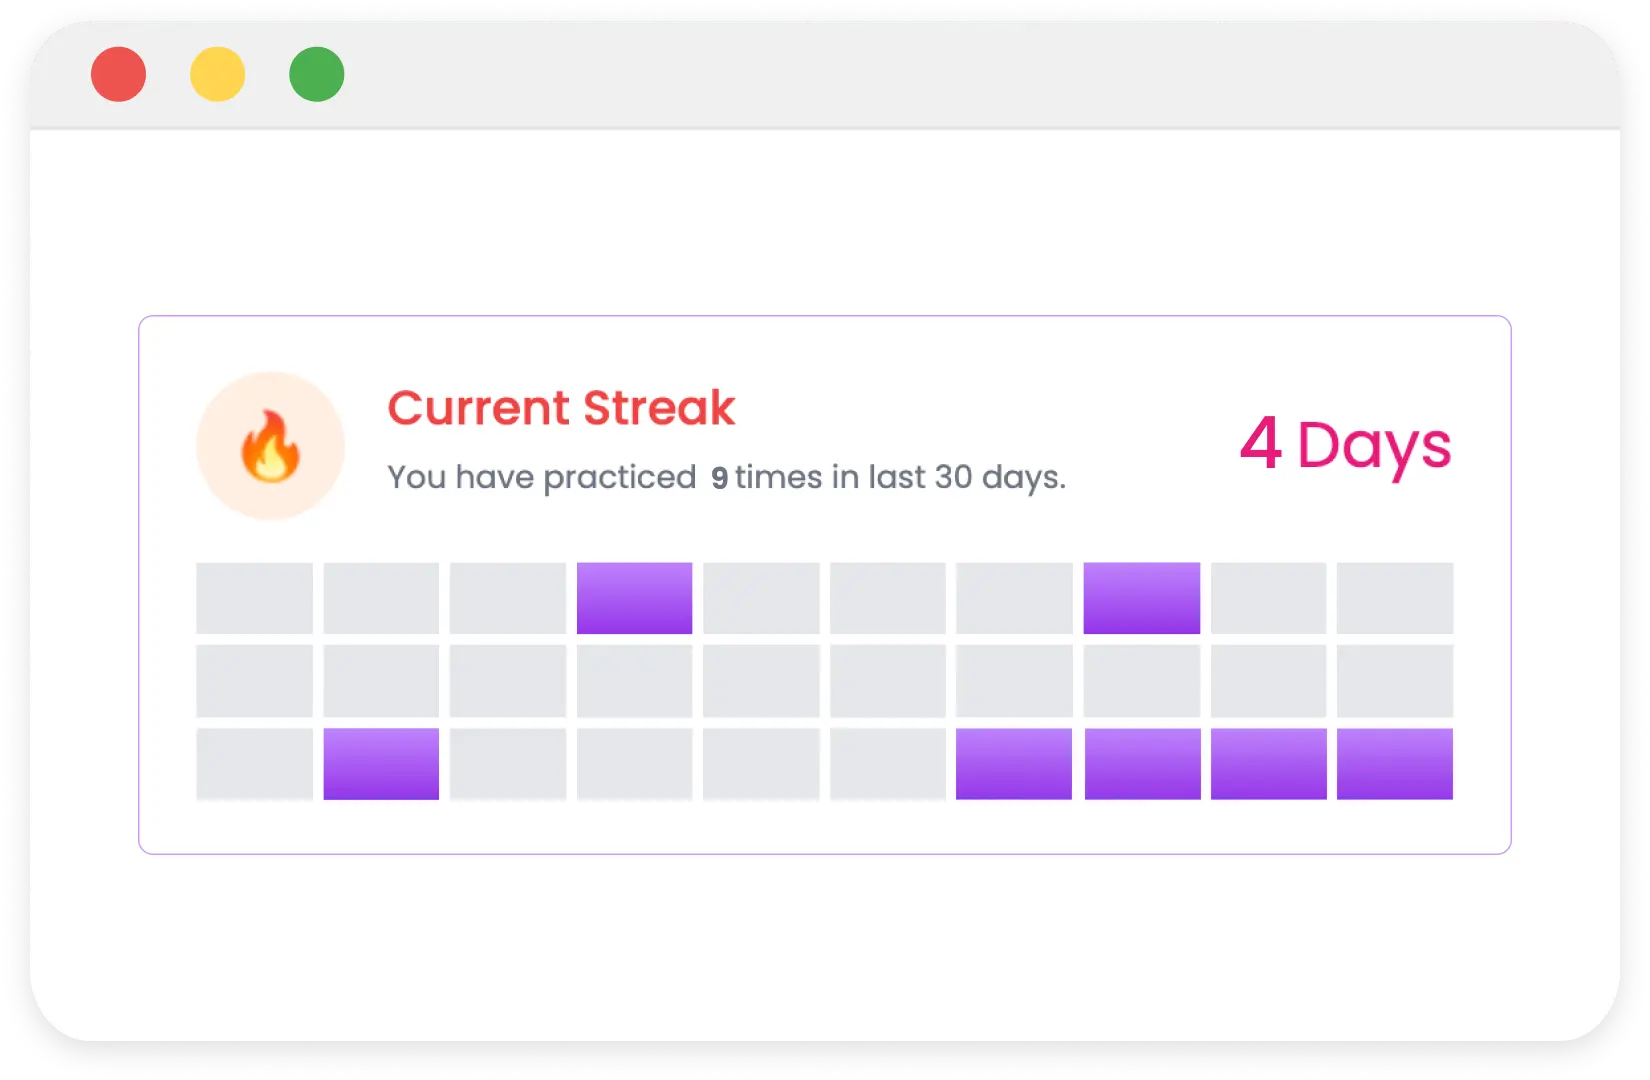Select the purple cell in top row fourth column
Viewport: 1650px width, 1080px height.
click(x=634, y=598)
